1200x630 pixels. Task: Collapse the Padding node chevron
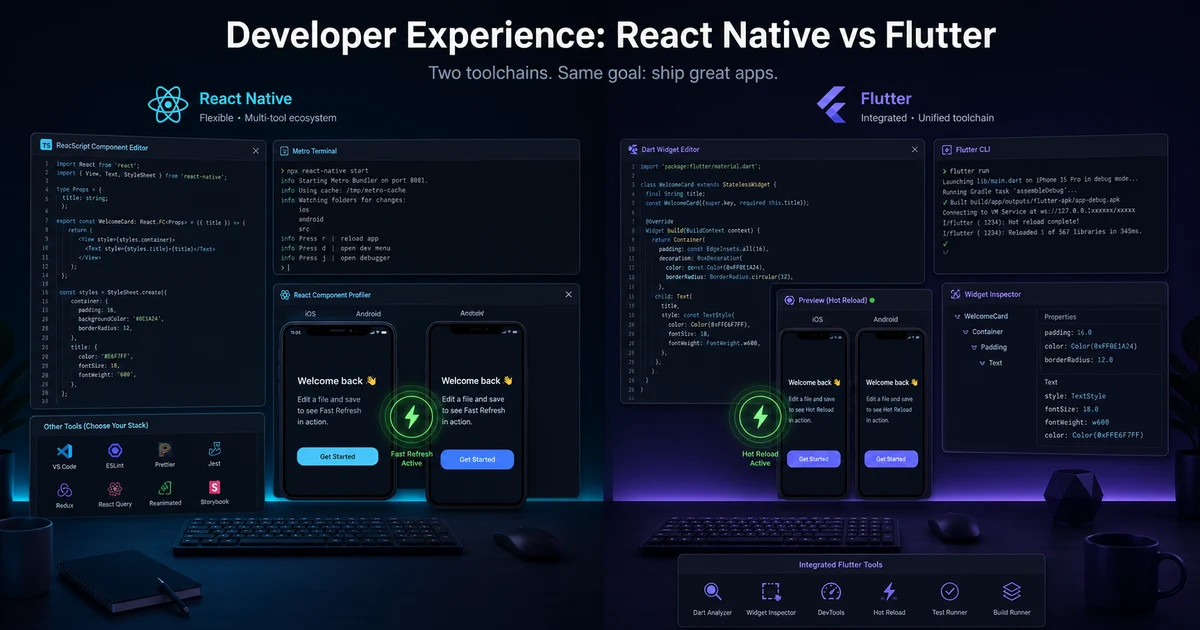(x=972, y=348)
